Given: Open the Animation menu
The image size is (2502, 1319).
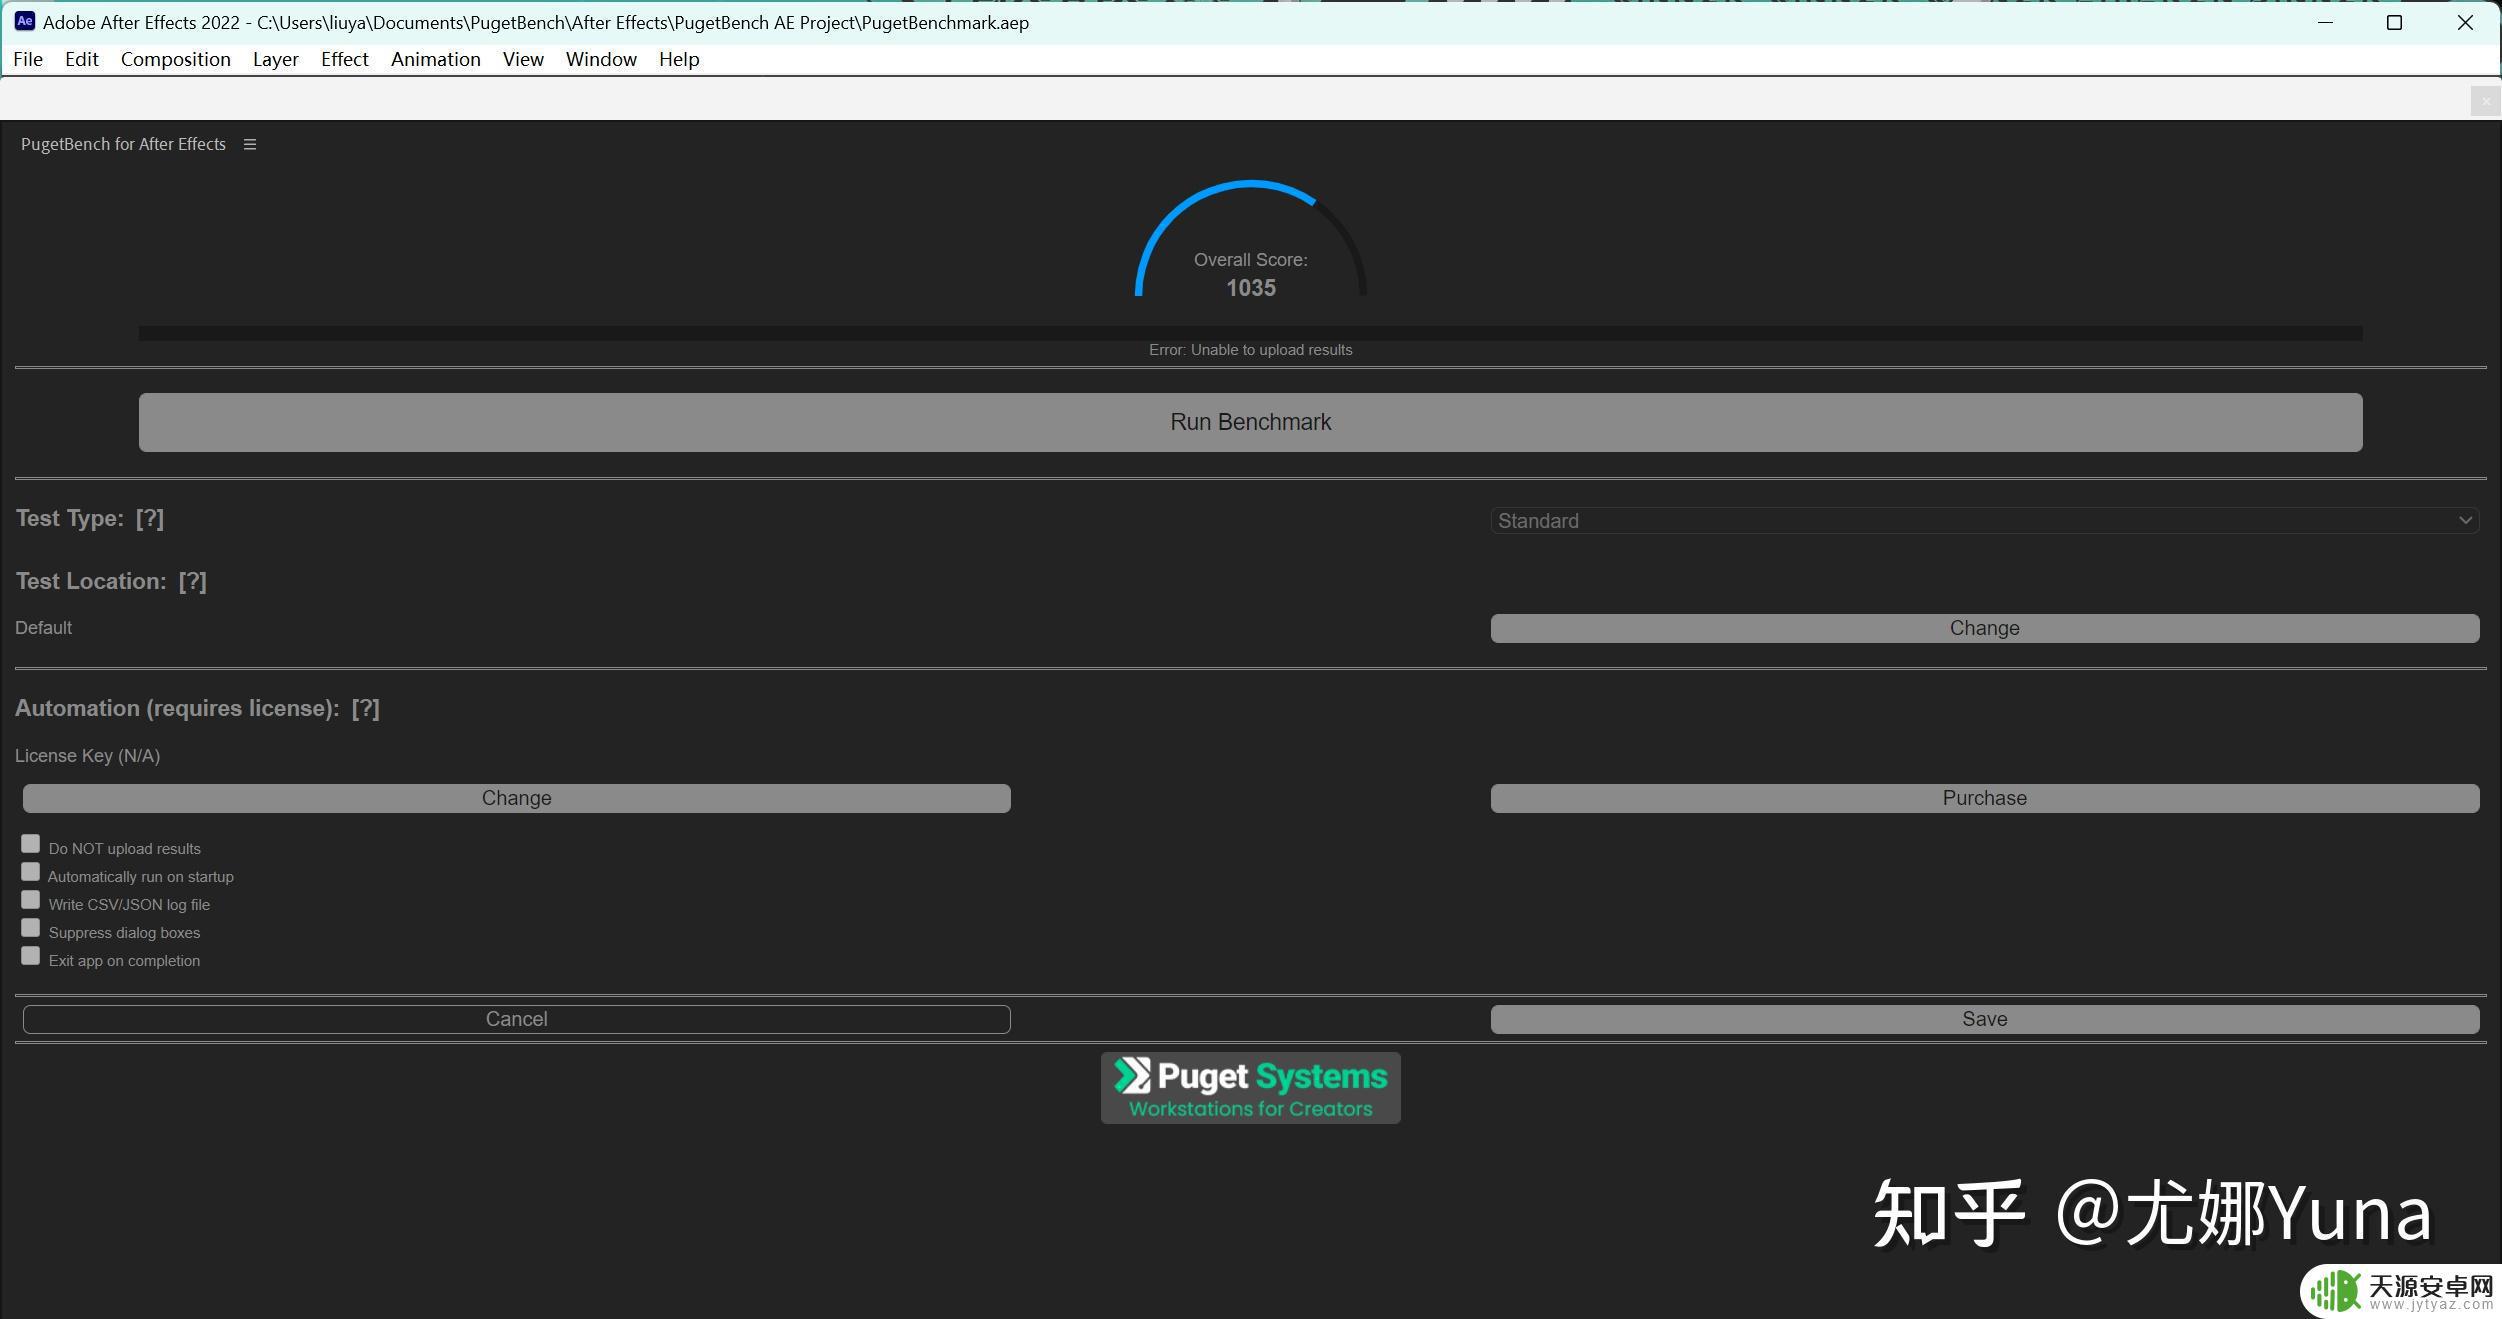Looking at the screenshot, I should [x=436, y=59].
